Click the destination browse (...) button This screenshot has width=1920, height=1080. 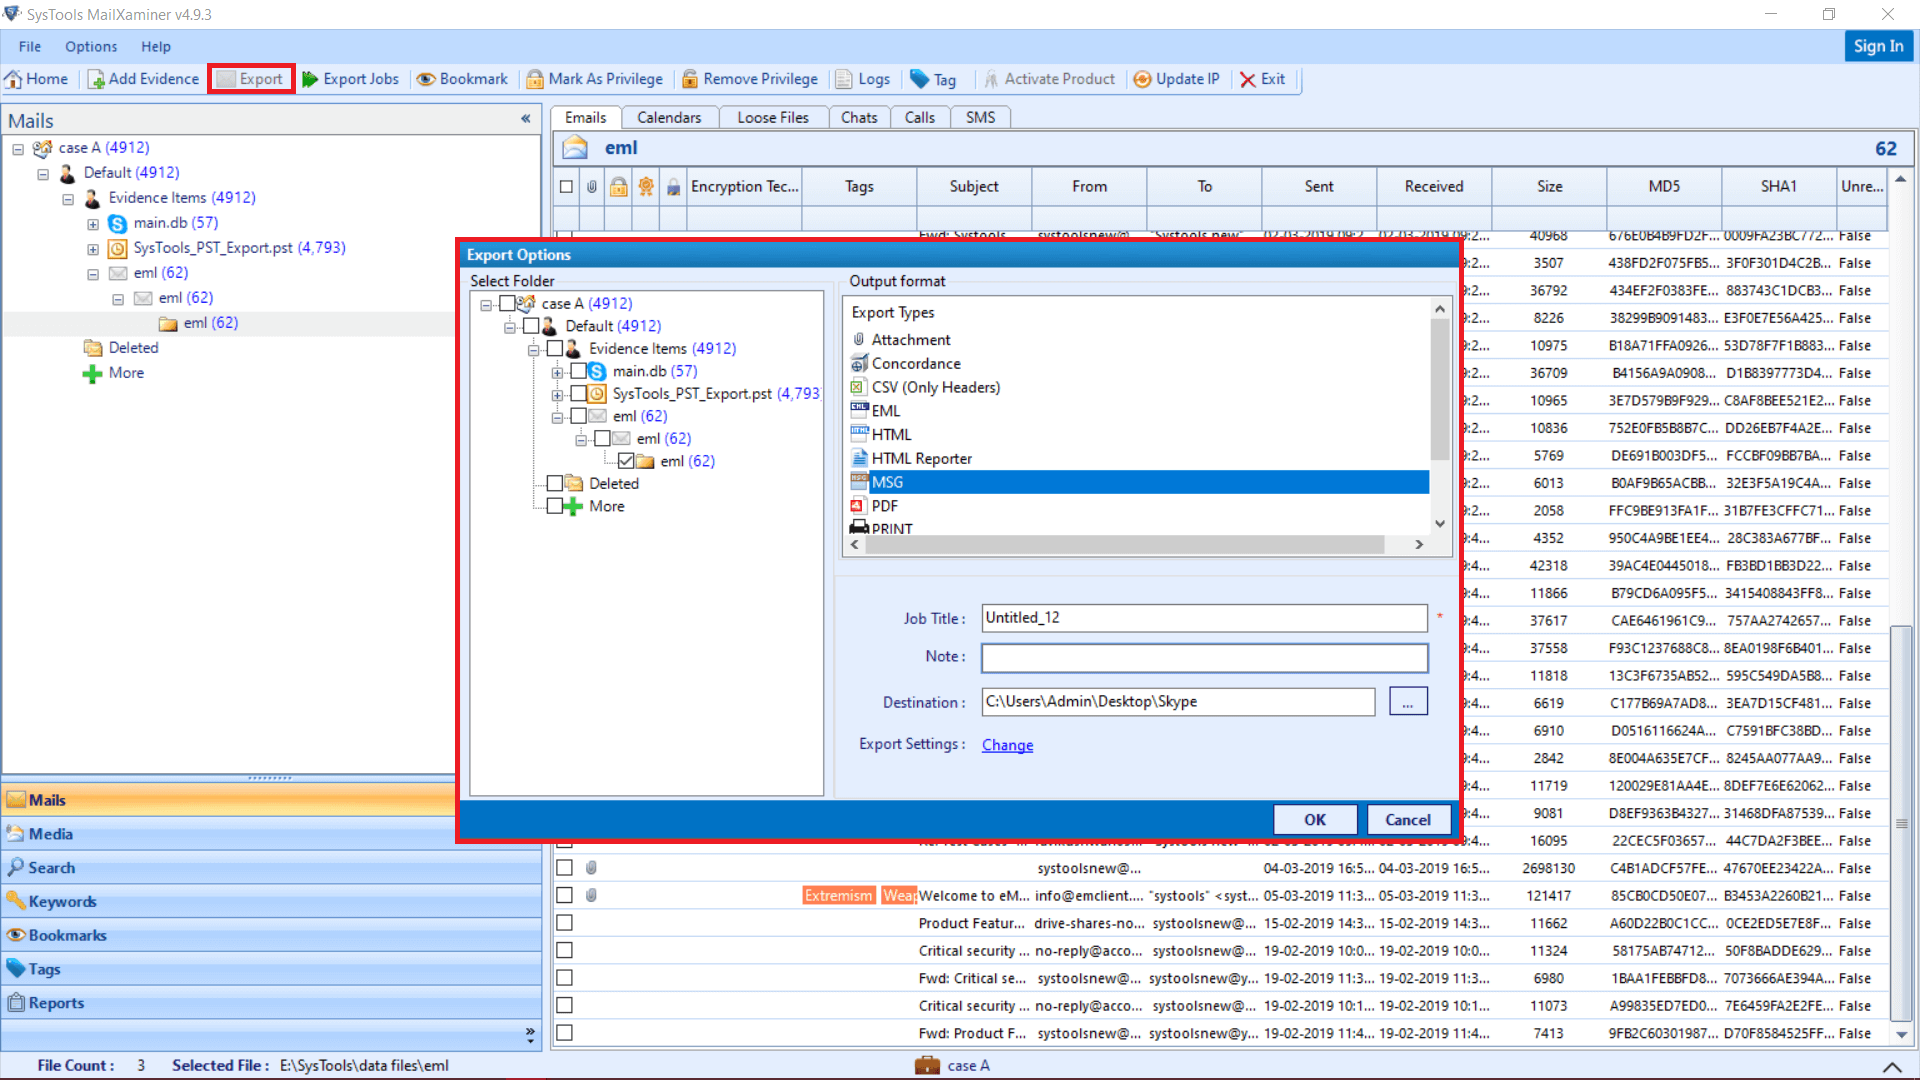tap(1408, 702)
